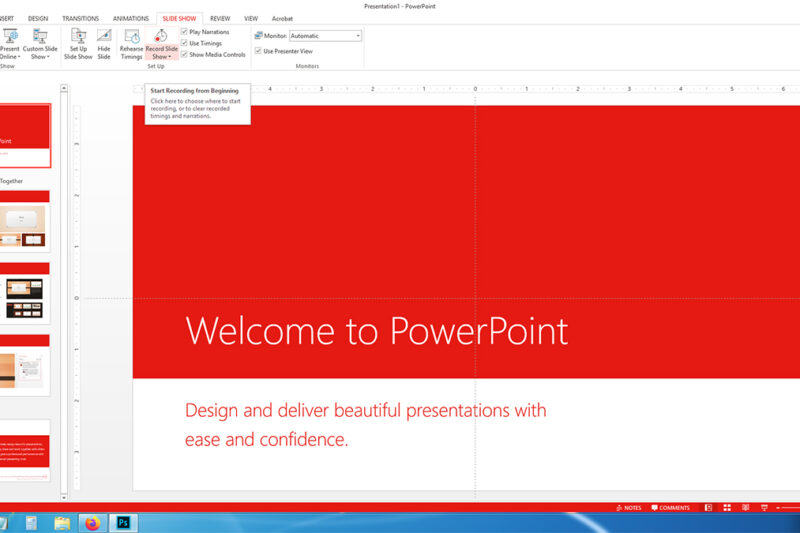Image resolution: width=800 pixels, height=533 pixels.
Task: Click the Welcome to PowerPoint title text
Action: click(x=377, y=331)
